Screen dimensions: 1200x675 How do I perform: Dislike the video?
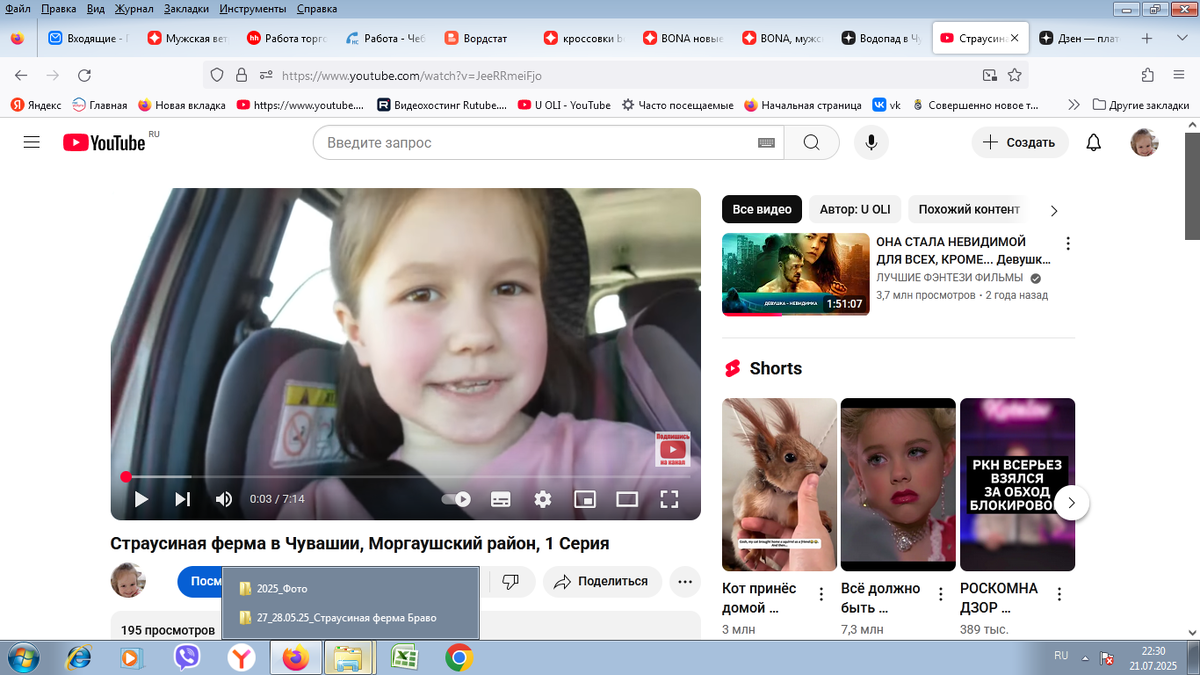tap(510, 581)
